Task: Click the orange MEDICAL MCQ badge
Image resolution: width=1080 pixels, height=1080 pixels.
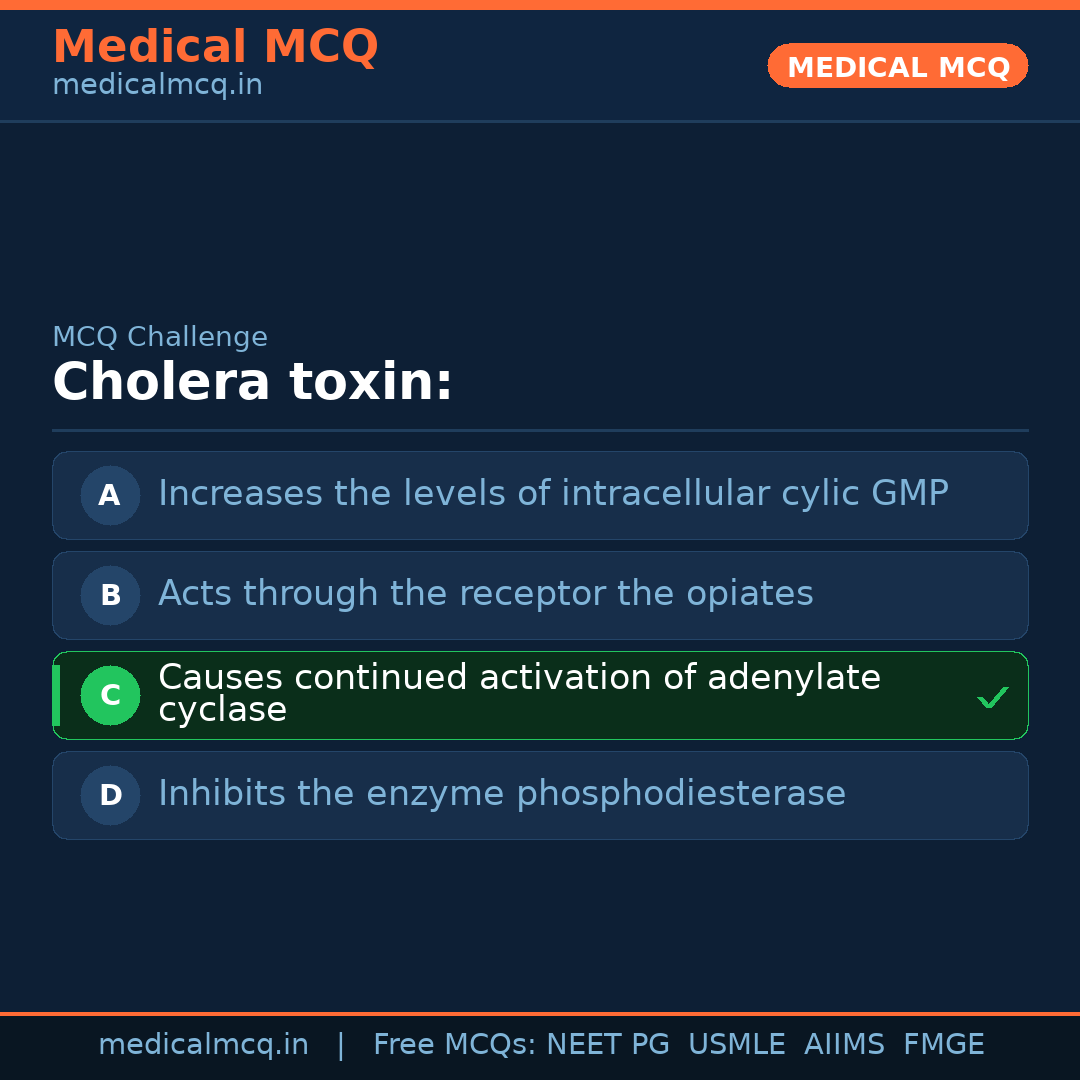Action: pyautogui.click(x=897, y=66)
